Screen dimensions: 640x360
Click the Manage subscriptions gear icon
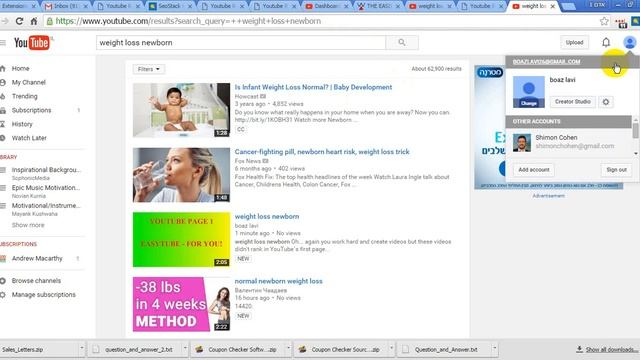(x=3, y=295)
